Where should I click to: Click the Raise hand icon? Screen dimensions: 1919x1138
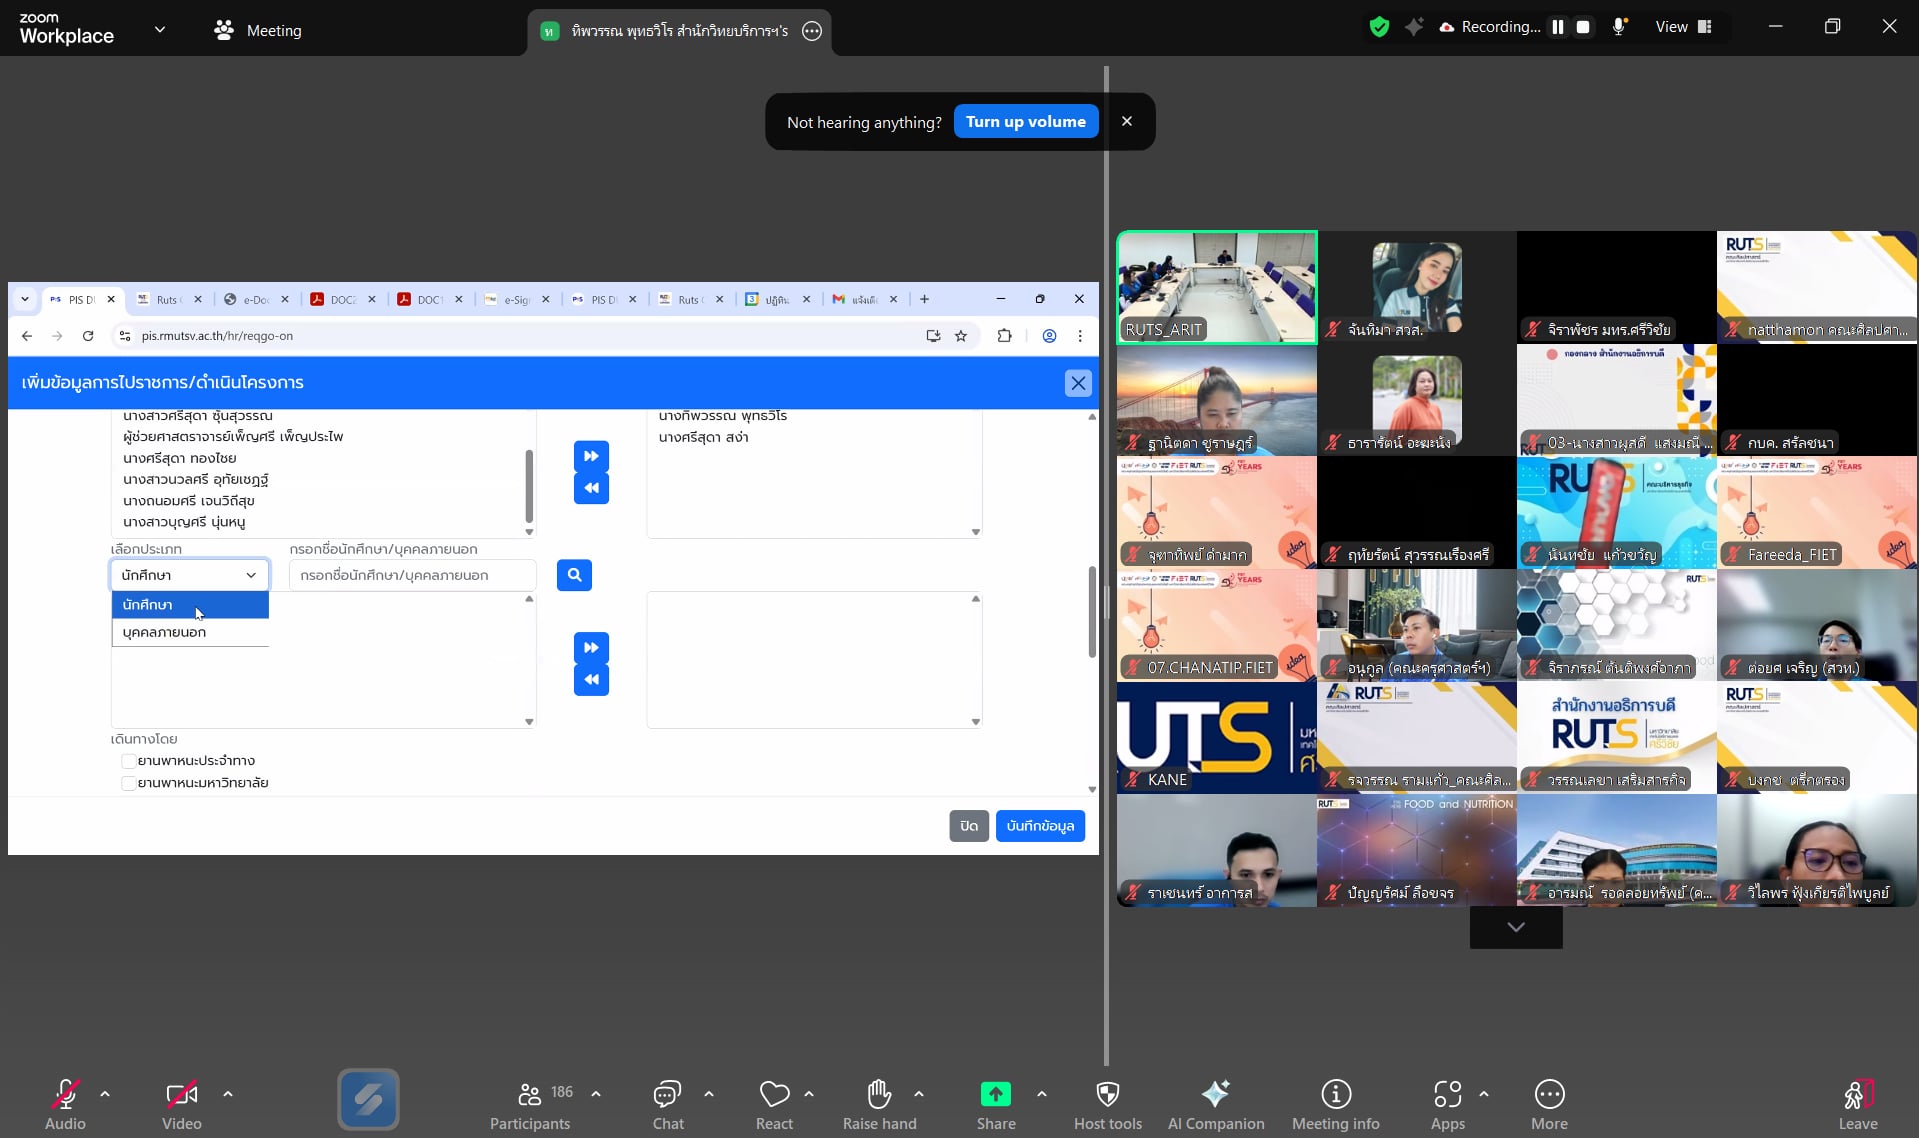tap(879, 1095)
